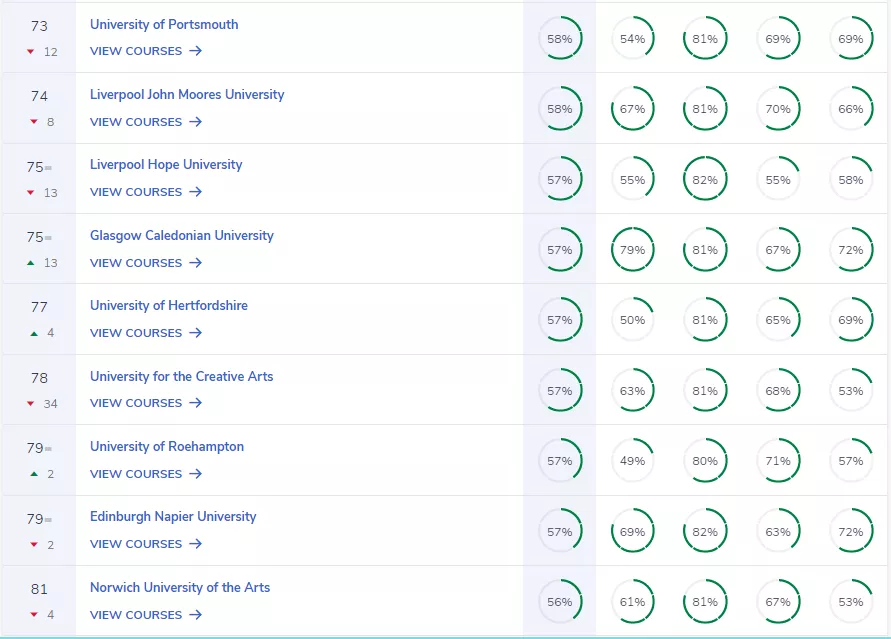Click the 82% circular gauge for Edinburgh Napier

pyautogui.click(x=705, y=532)
